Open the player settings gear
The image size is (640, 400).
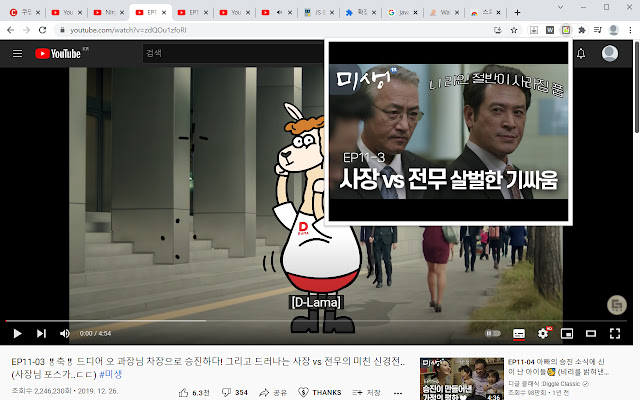pos(543,333)
